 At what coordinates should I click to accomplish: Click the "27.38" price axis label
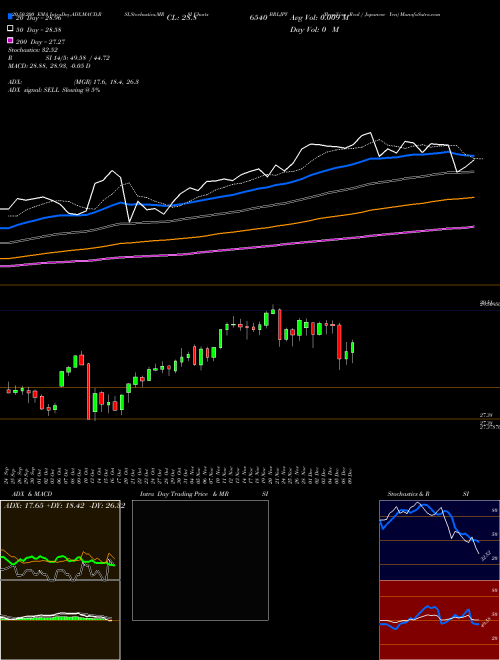(x=486, y=415)
